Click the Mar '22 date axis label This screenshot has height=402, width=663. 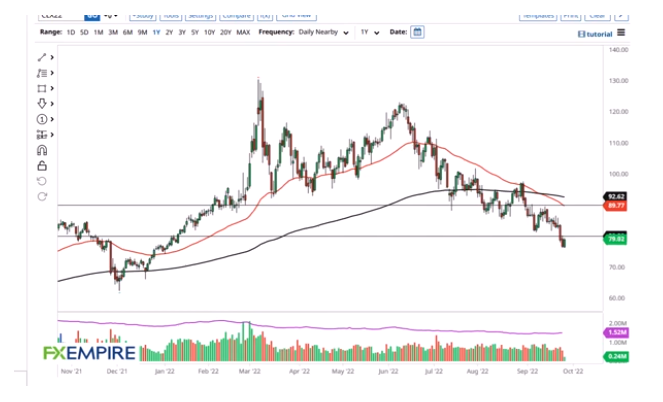pos(249,372)
